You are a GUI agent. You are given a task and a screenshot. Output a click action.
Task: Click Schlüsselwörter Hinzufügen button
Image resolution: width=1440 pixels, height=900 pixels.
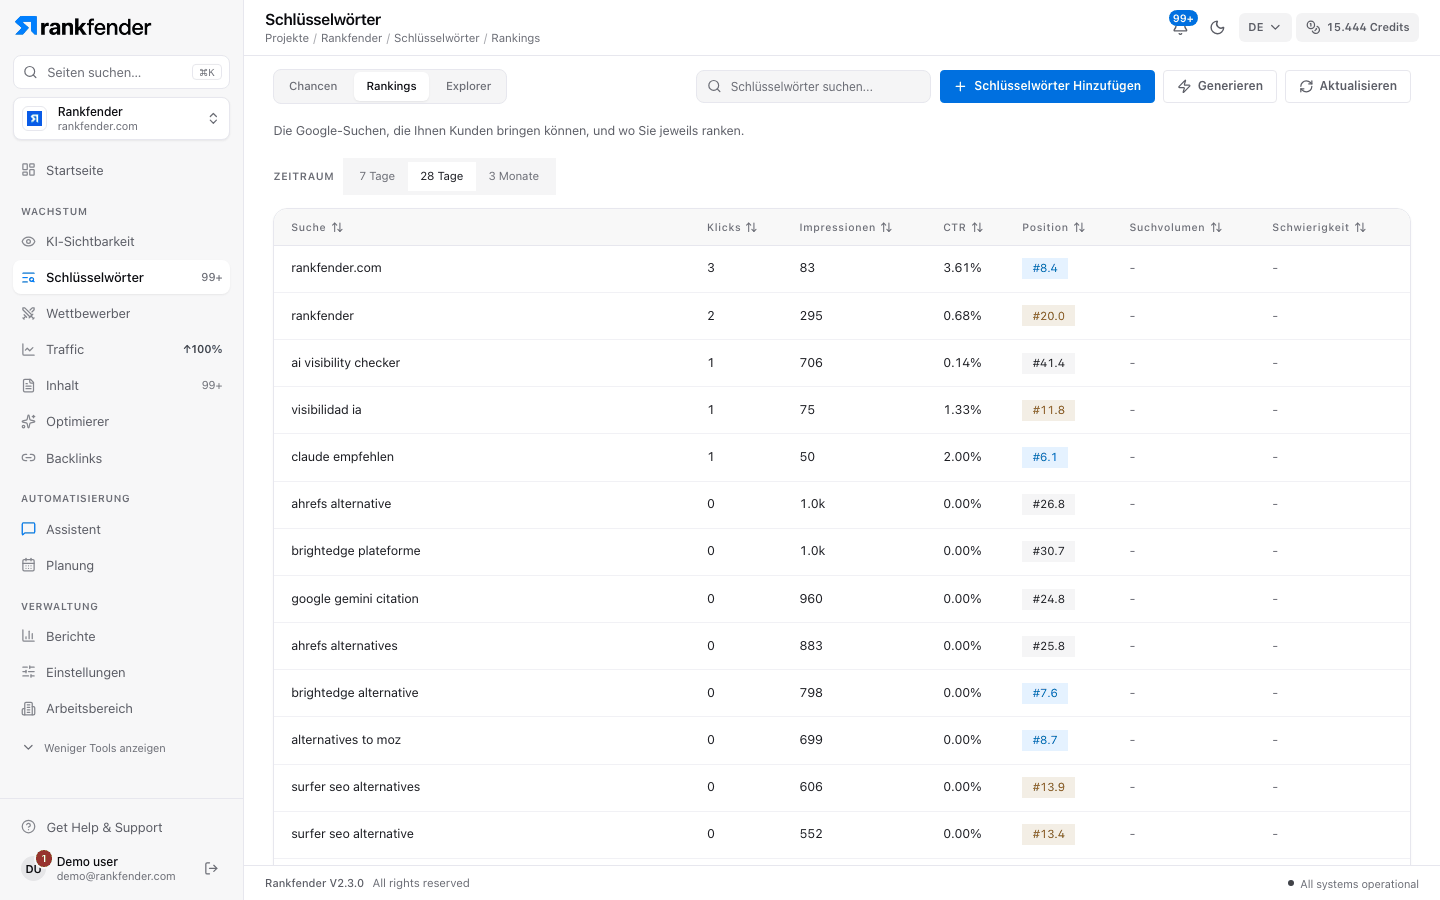pyautogui.click(x=1047, y=86)
